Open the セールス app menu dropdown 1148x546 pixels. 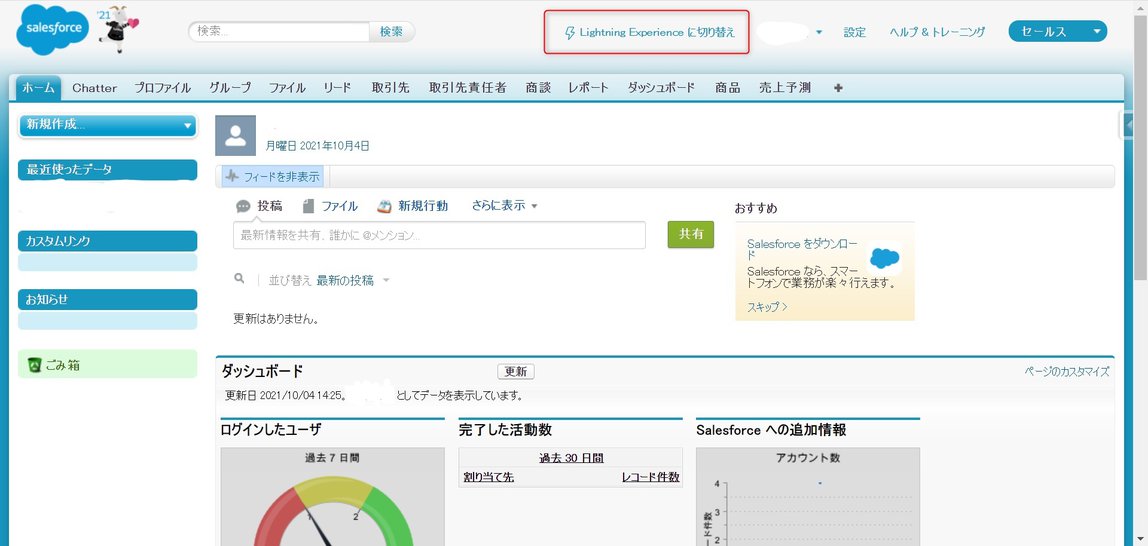1057,31
